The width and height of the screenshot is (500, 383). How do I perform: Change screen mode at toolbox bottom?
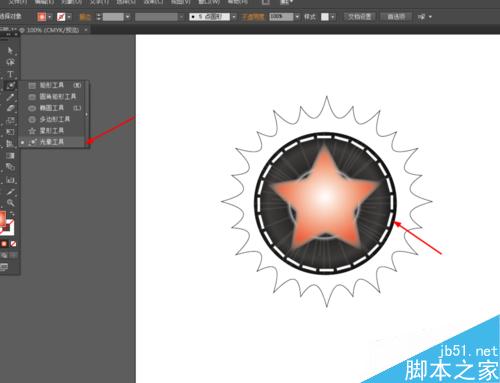tap(4, 267)
